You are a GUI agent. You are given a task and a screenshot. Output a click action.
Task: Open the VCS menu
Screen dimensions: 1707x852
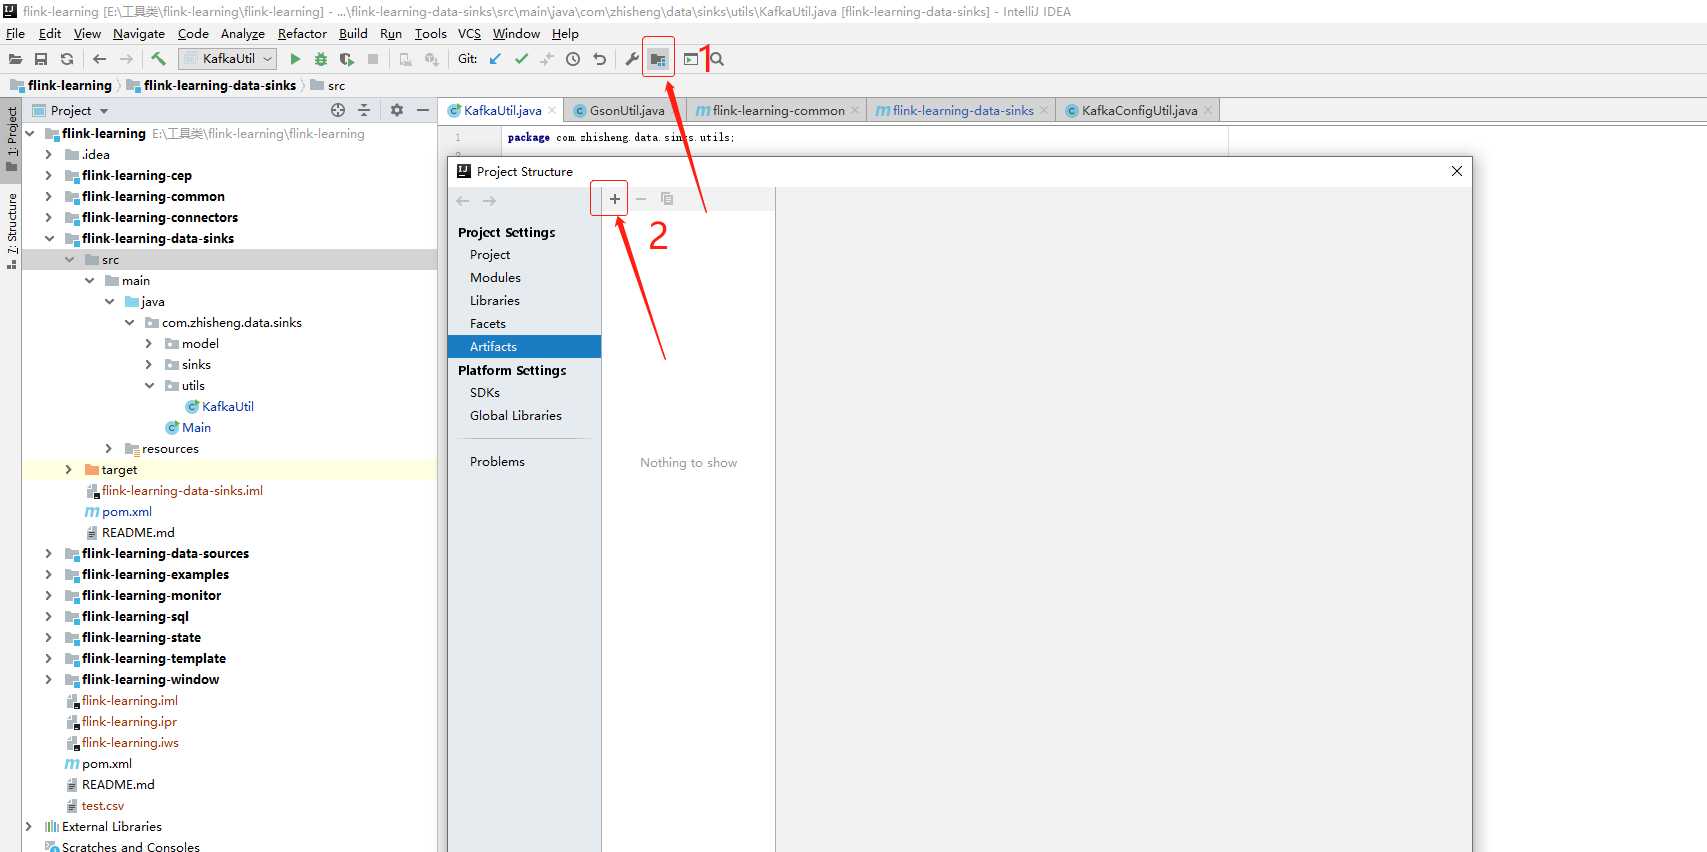469,33
